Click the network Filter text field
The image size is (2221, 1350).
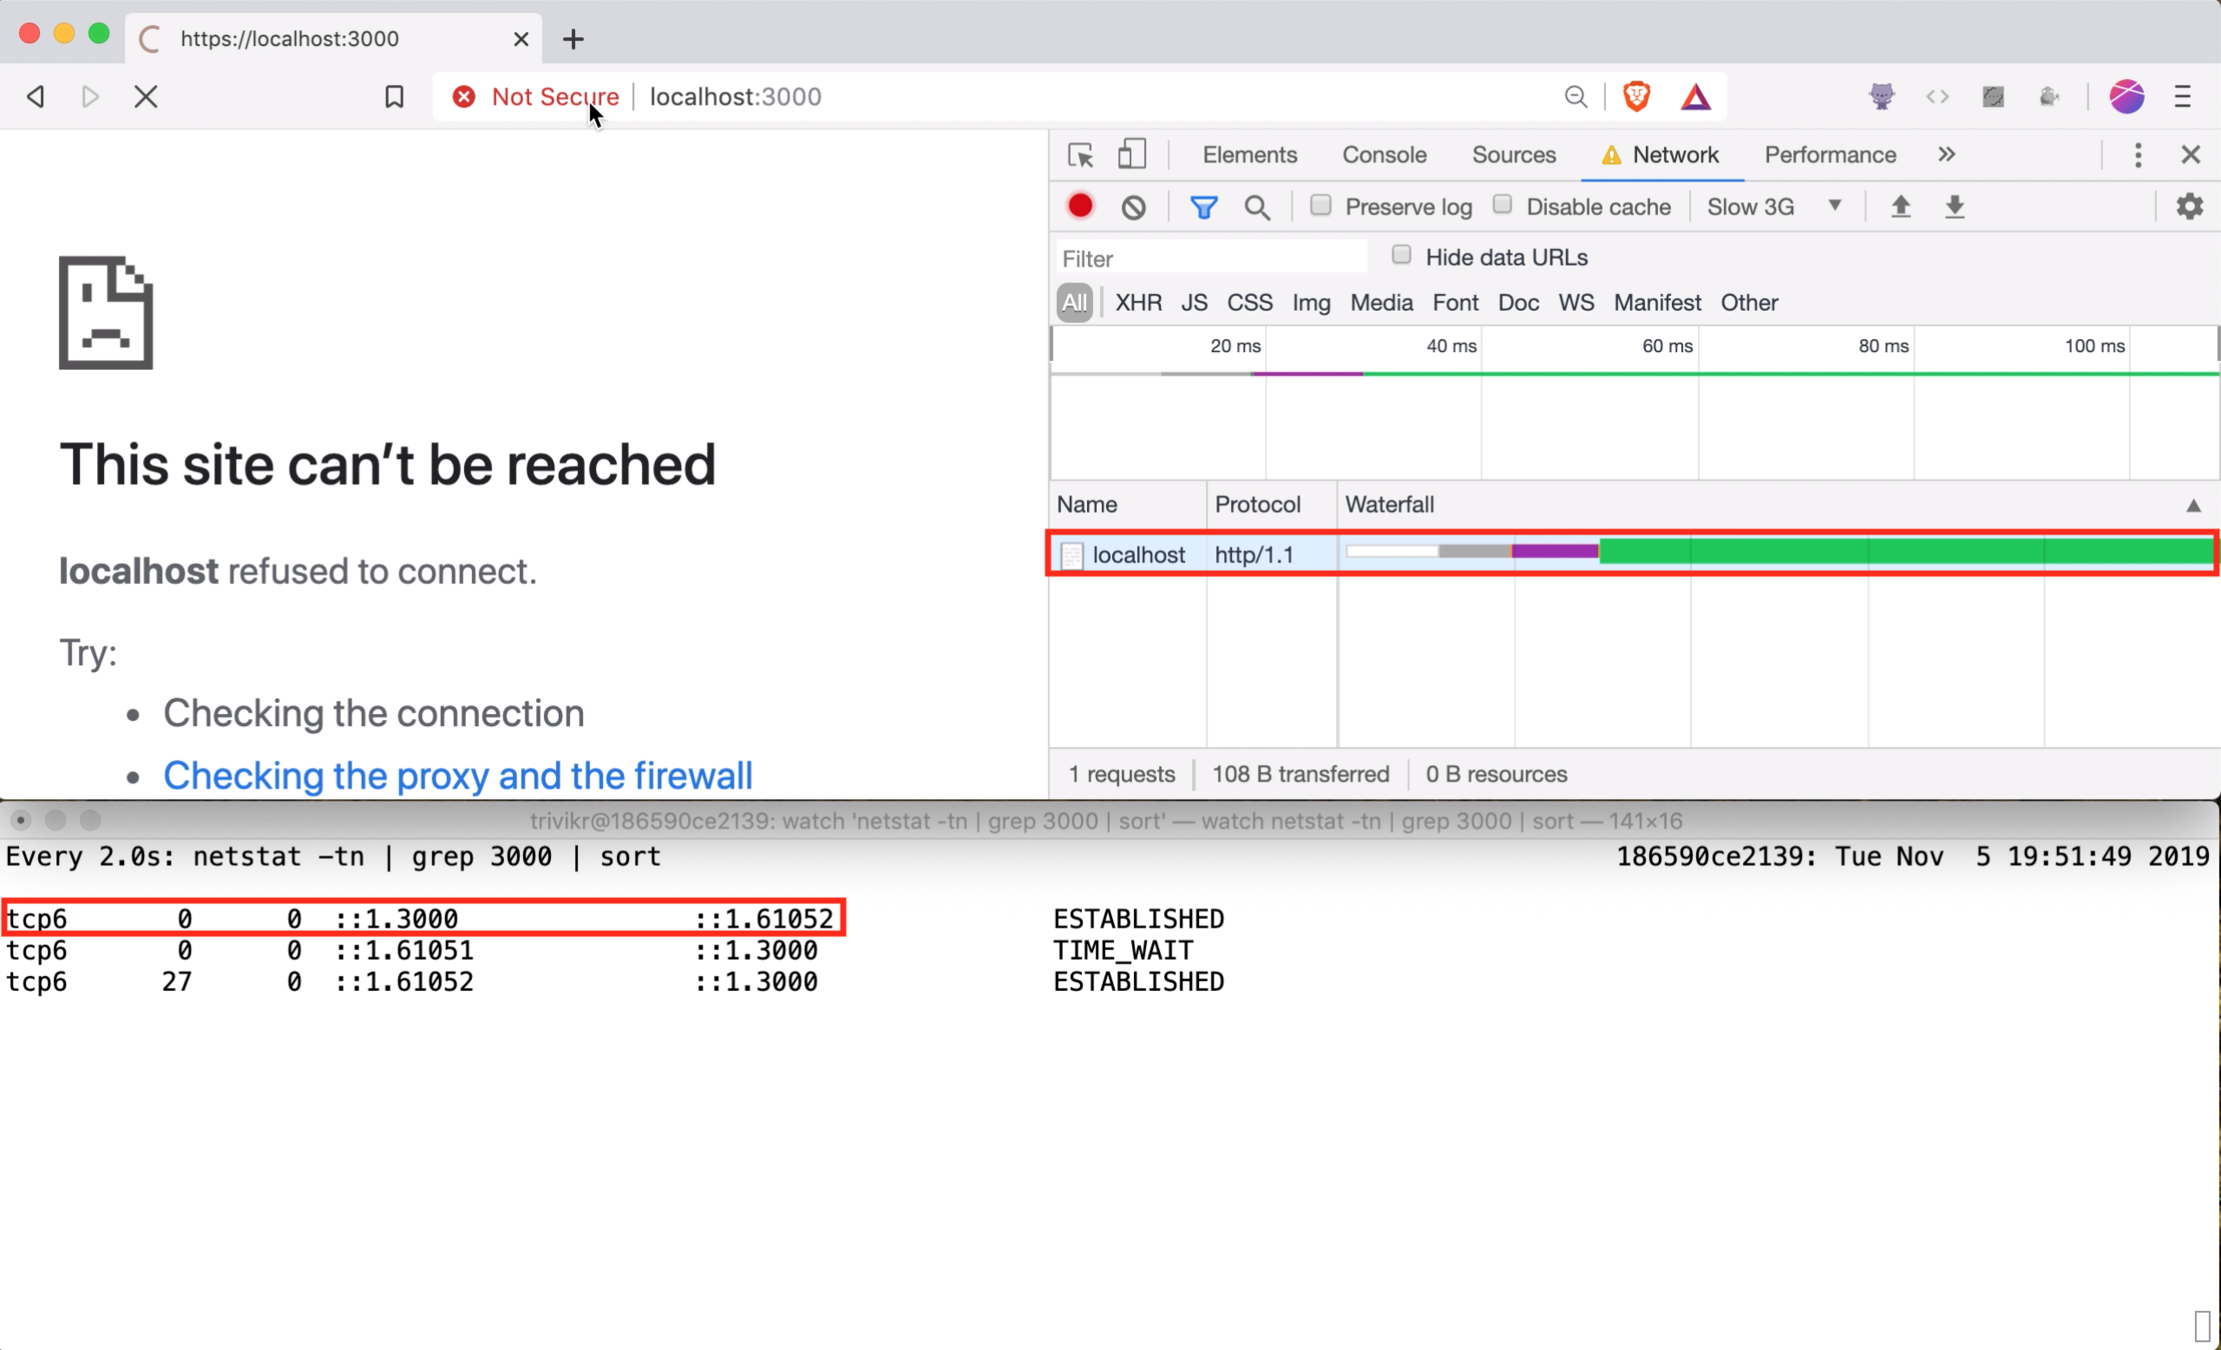pos(1210,259)
